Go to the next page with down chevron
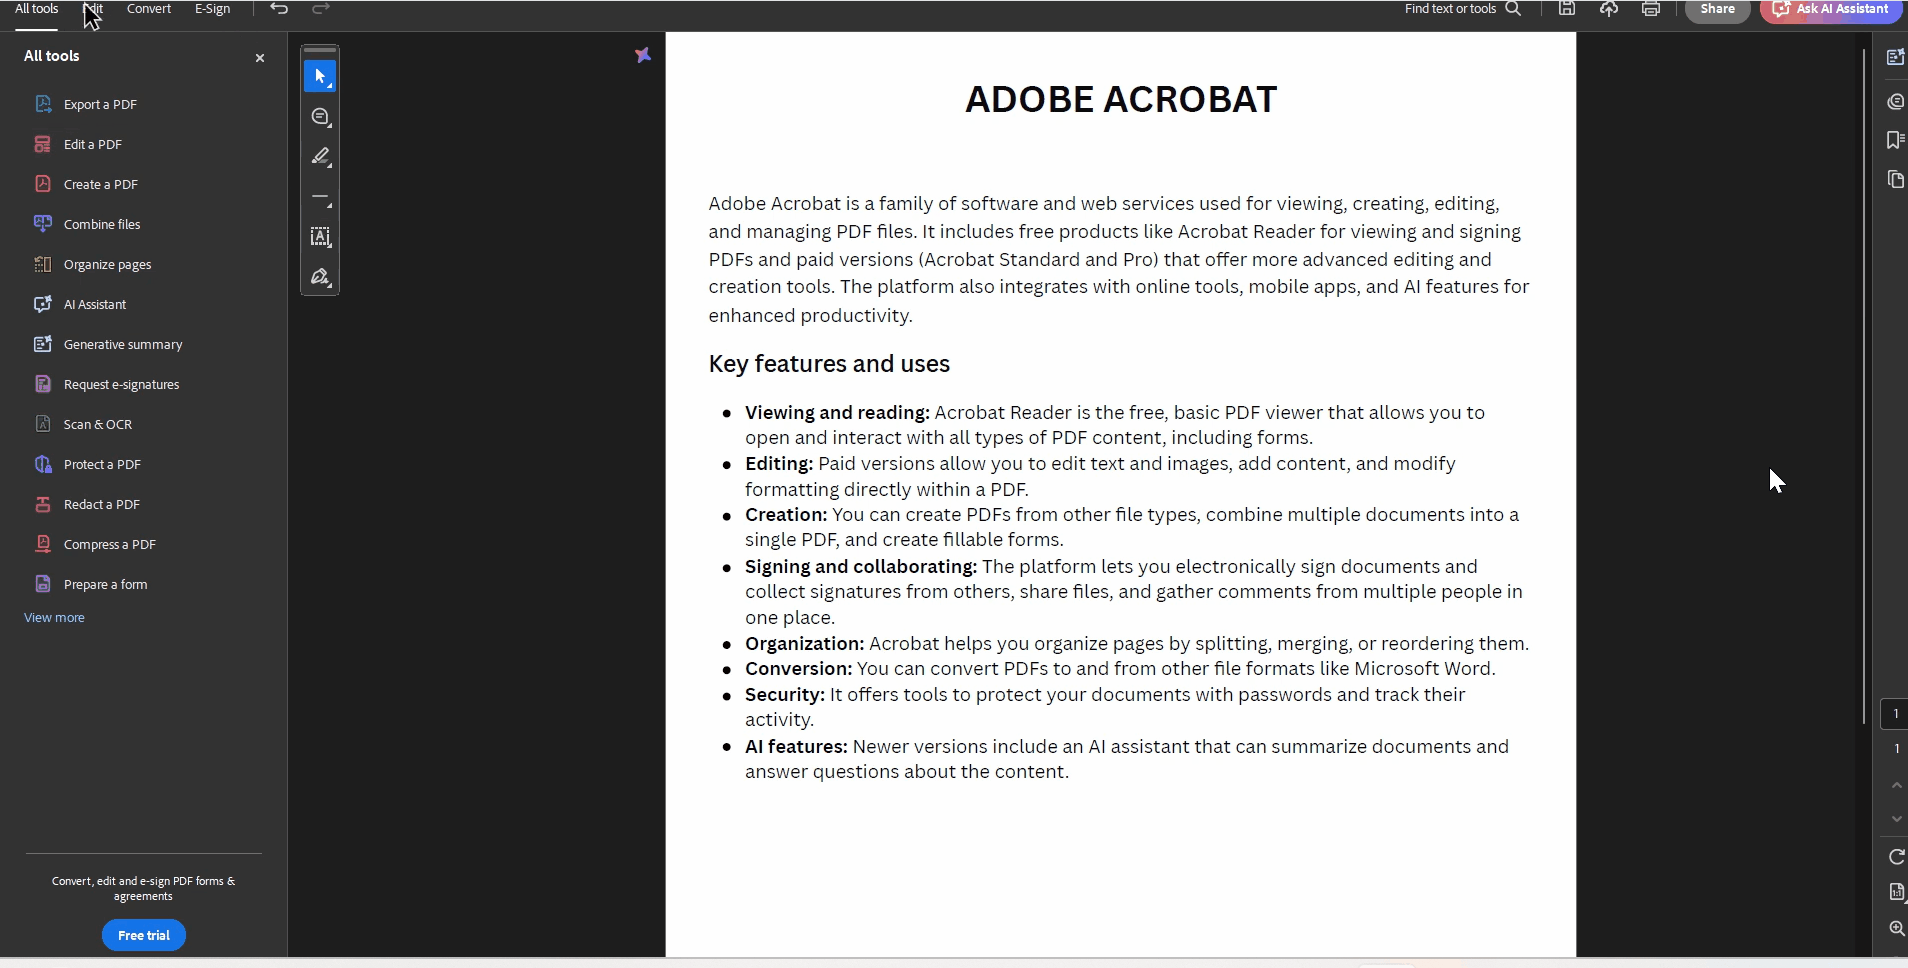This screenshot has width=1908, height=968. [x=1896, y=819]
